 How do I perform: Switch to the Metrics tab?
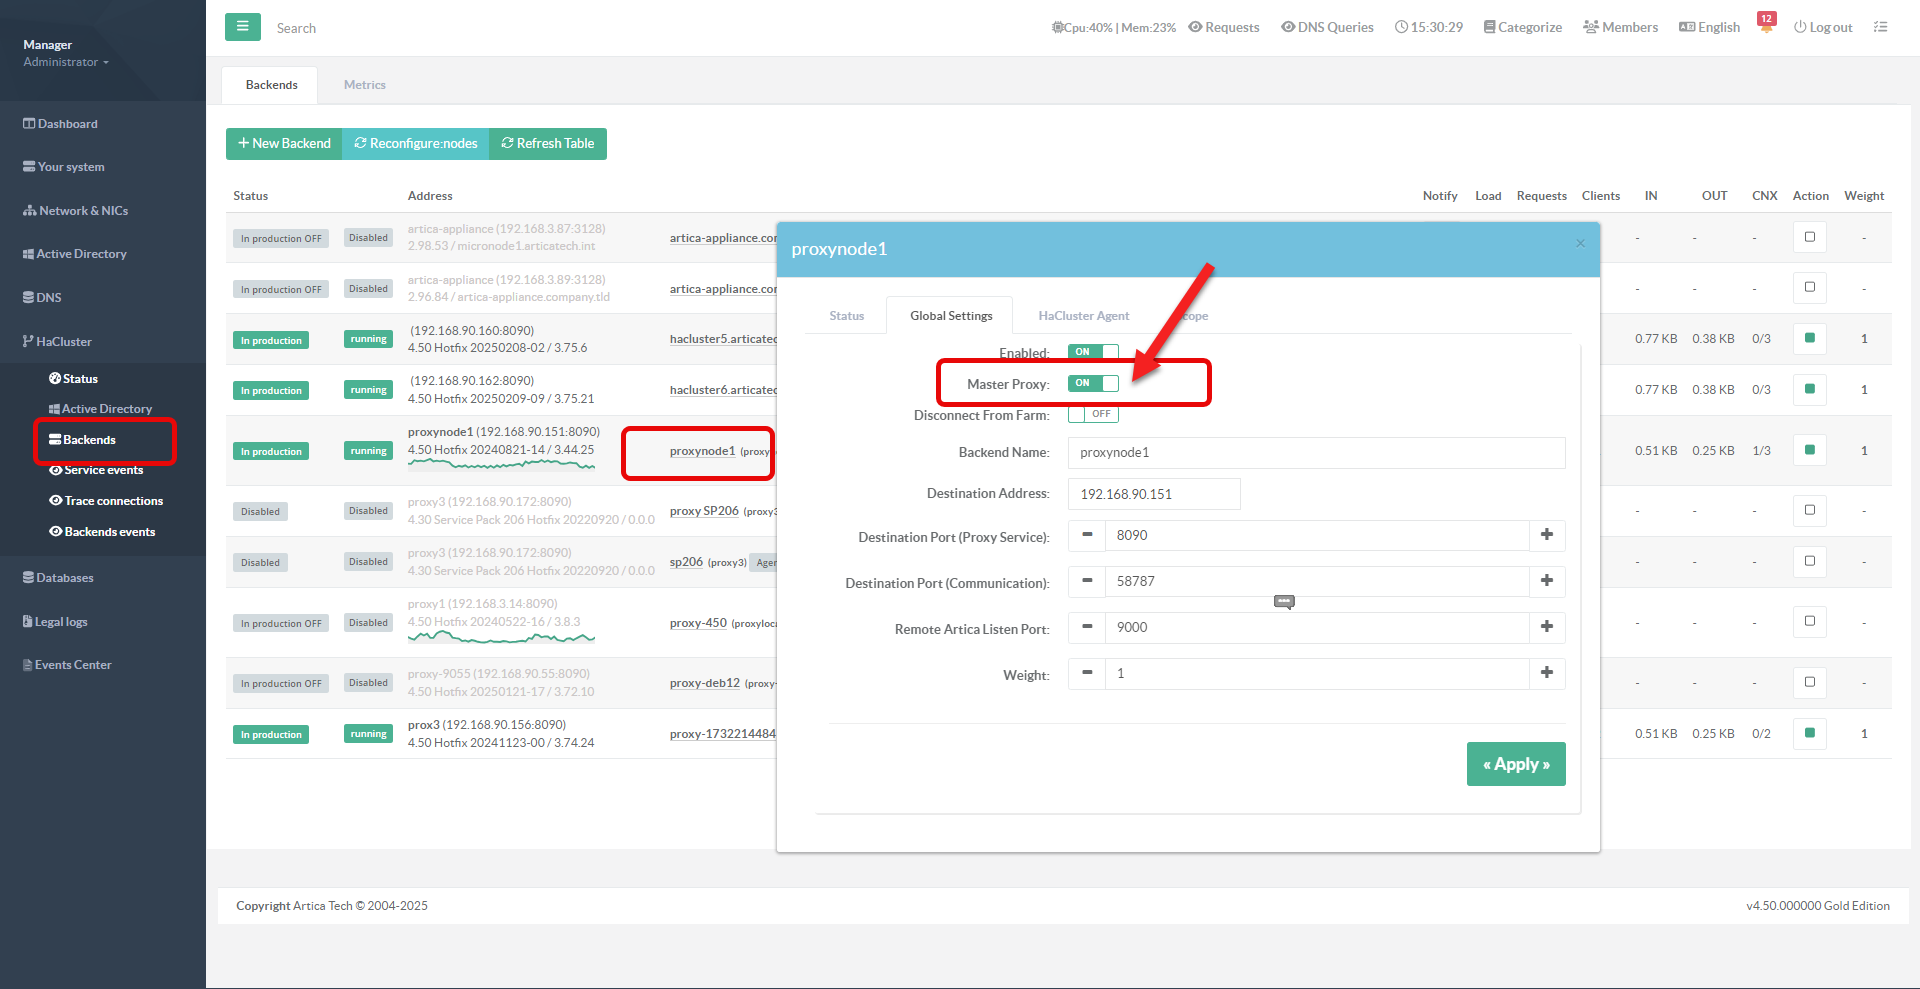coord(364,85)
